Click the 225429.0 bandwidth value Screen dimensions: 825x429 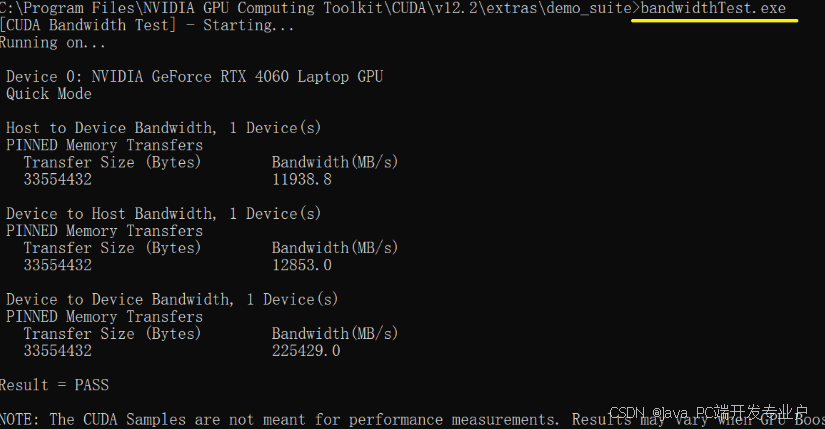(306, 351)
